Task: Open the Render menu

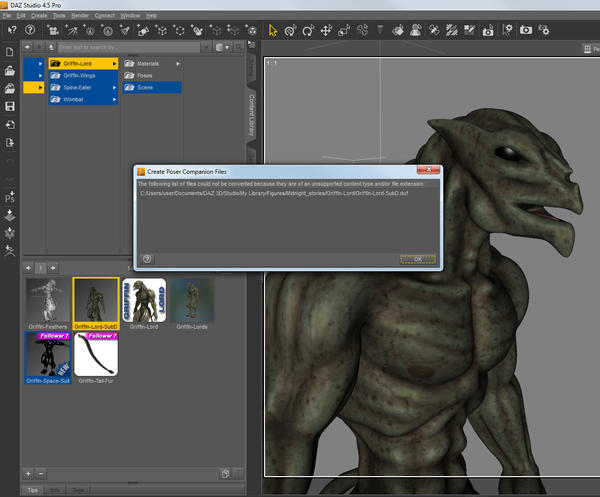Action: click(80, 16)
